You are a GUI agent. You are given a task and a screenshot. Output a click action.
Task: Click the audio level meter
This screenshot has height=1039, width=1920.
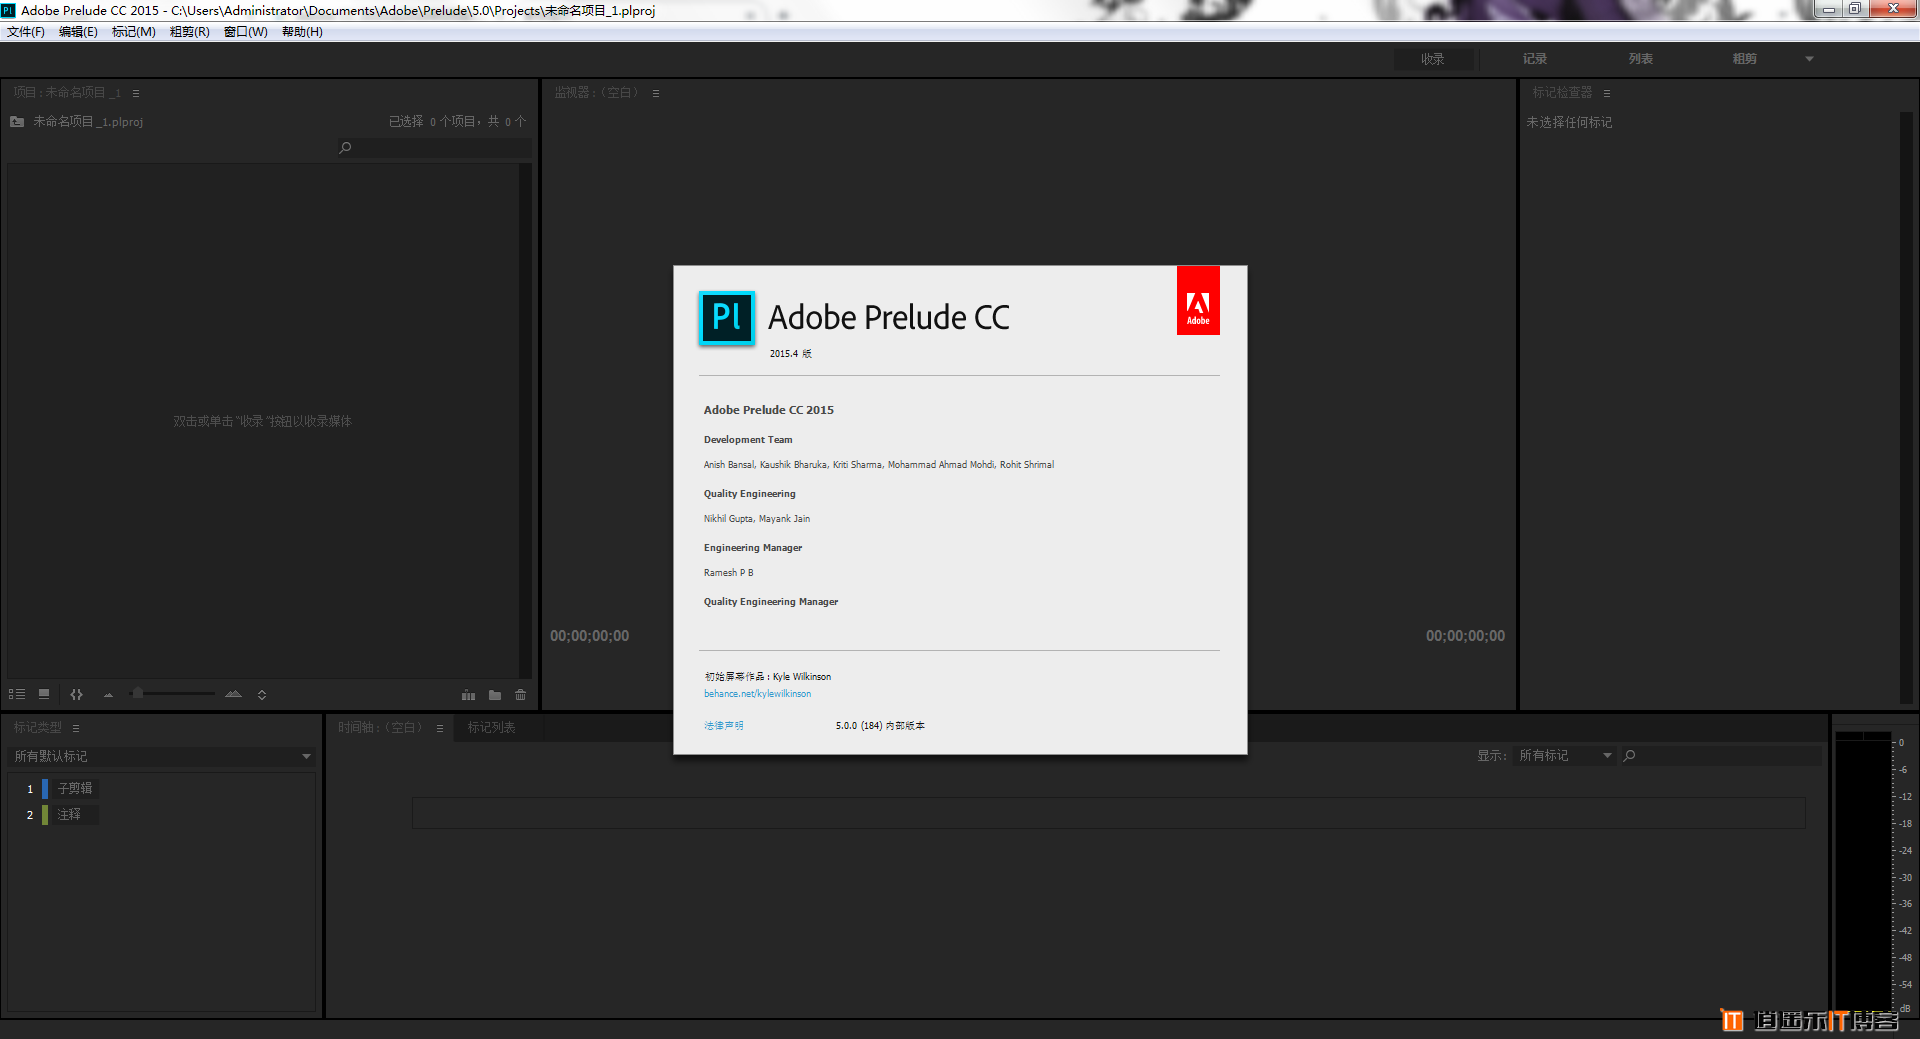pyautogui.click(x=1863, y=873)
